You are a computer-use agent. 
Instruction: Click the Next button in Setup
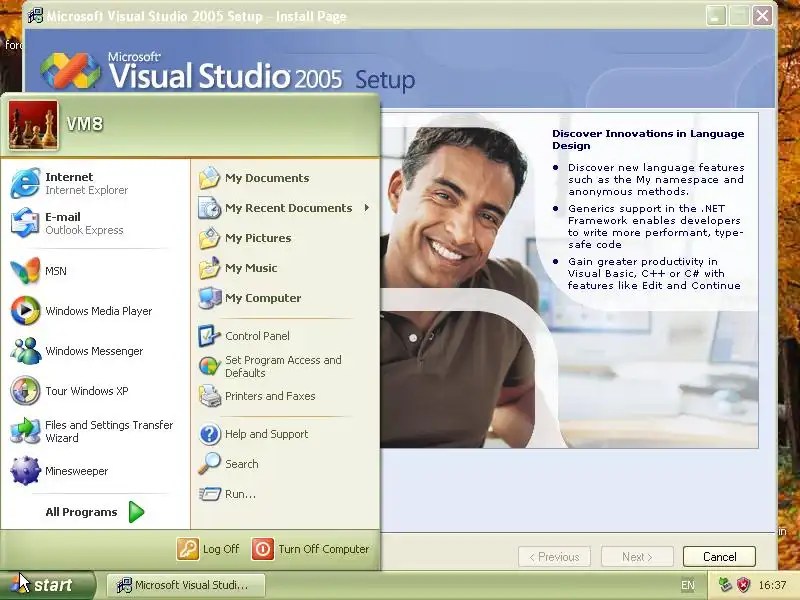[x=637, y=557]
